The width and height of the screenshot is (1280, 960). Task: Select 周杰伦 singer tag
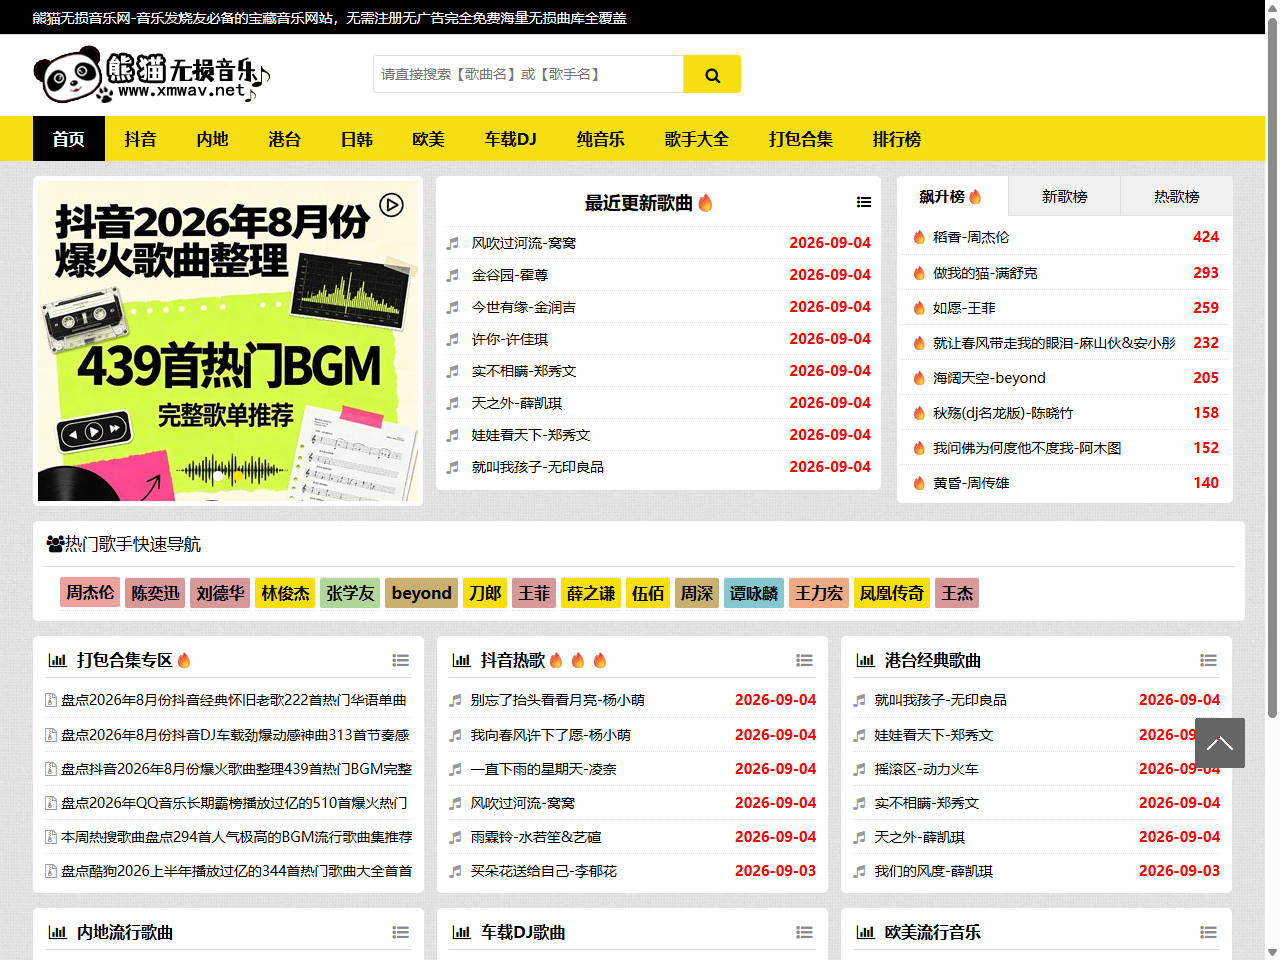pyautogui.click(x=90, y=593)
